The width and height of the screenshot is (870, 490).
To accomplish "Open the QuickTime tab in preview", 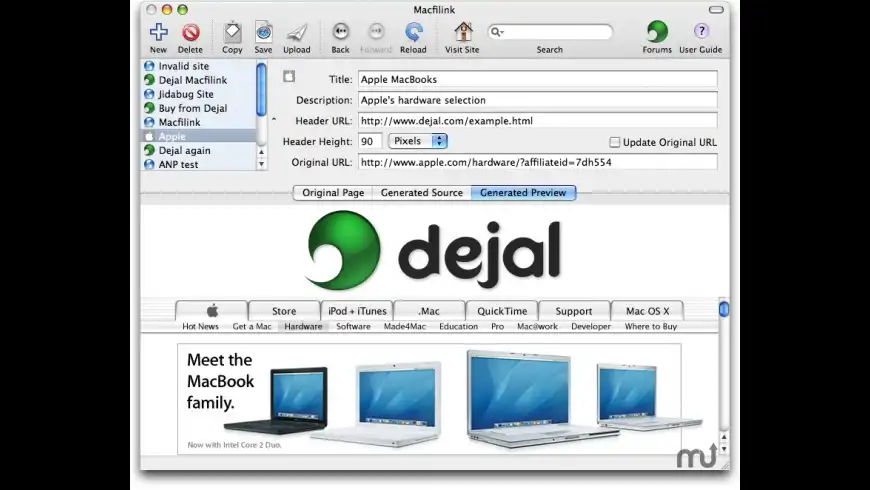I will [502, 311].
